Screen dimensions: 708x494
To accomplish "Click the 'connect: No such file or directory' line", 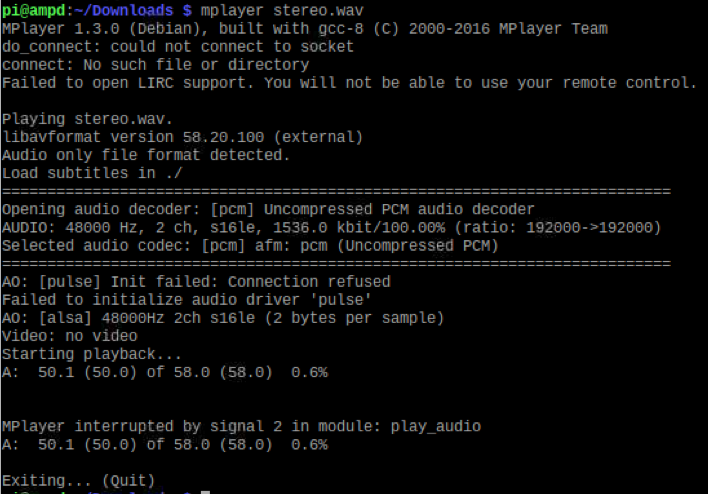I will 156,64.
